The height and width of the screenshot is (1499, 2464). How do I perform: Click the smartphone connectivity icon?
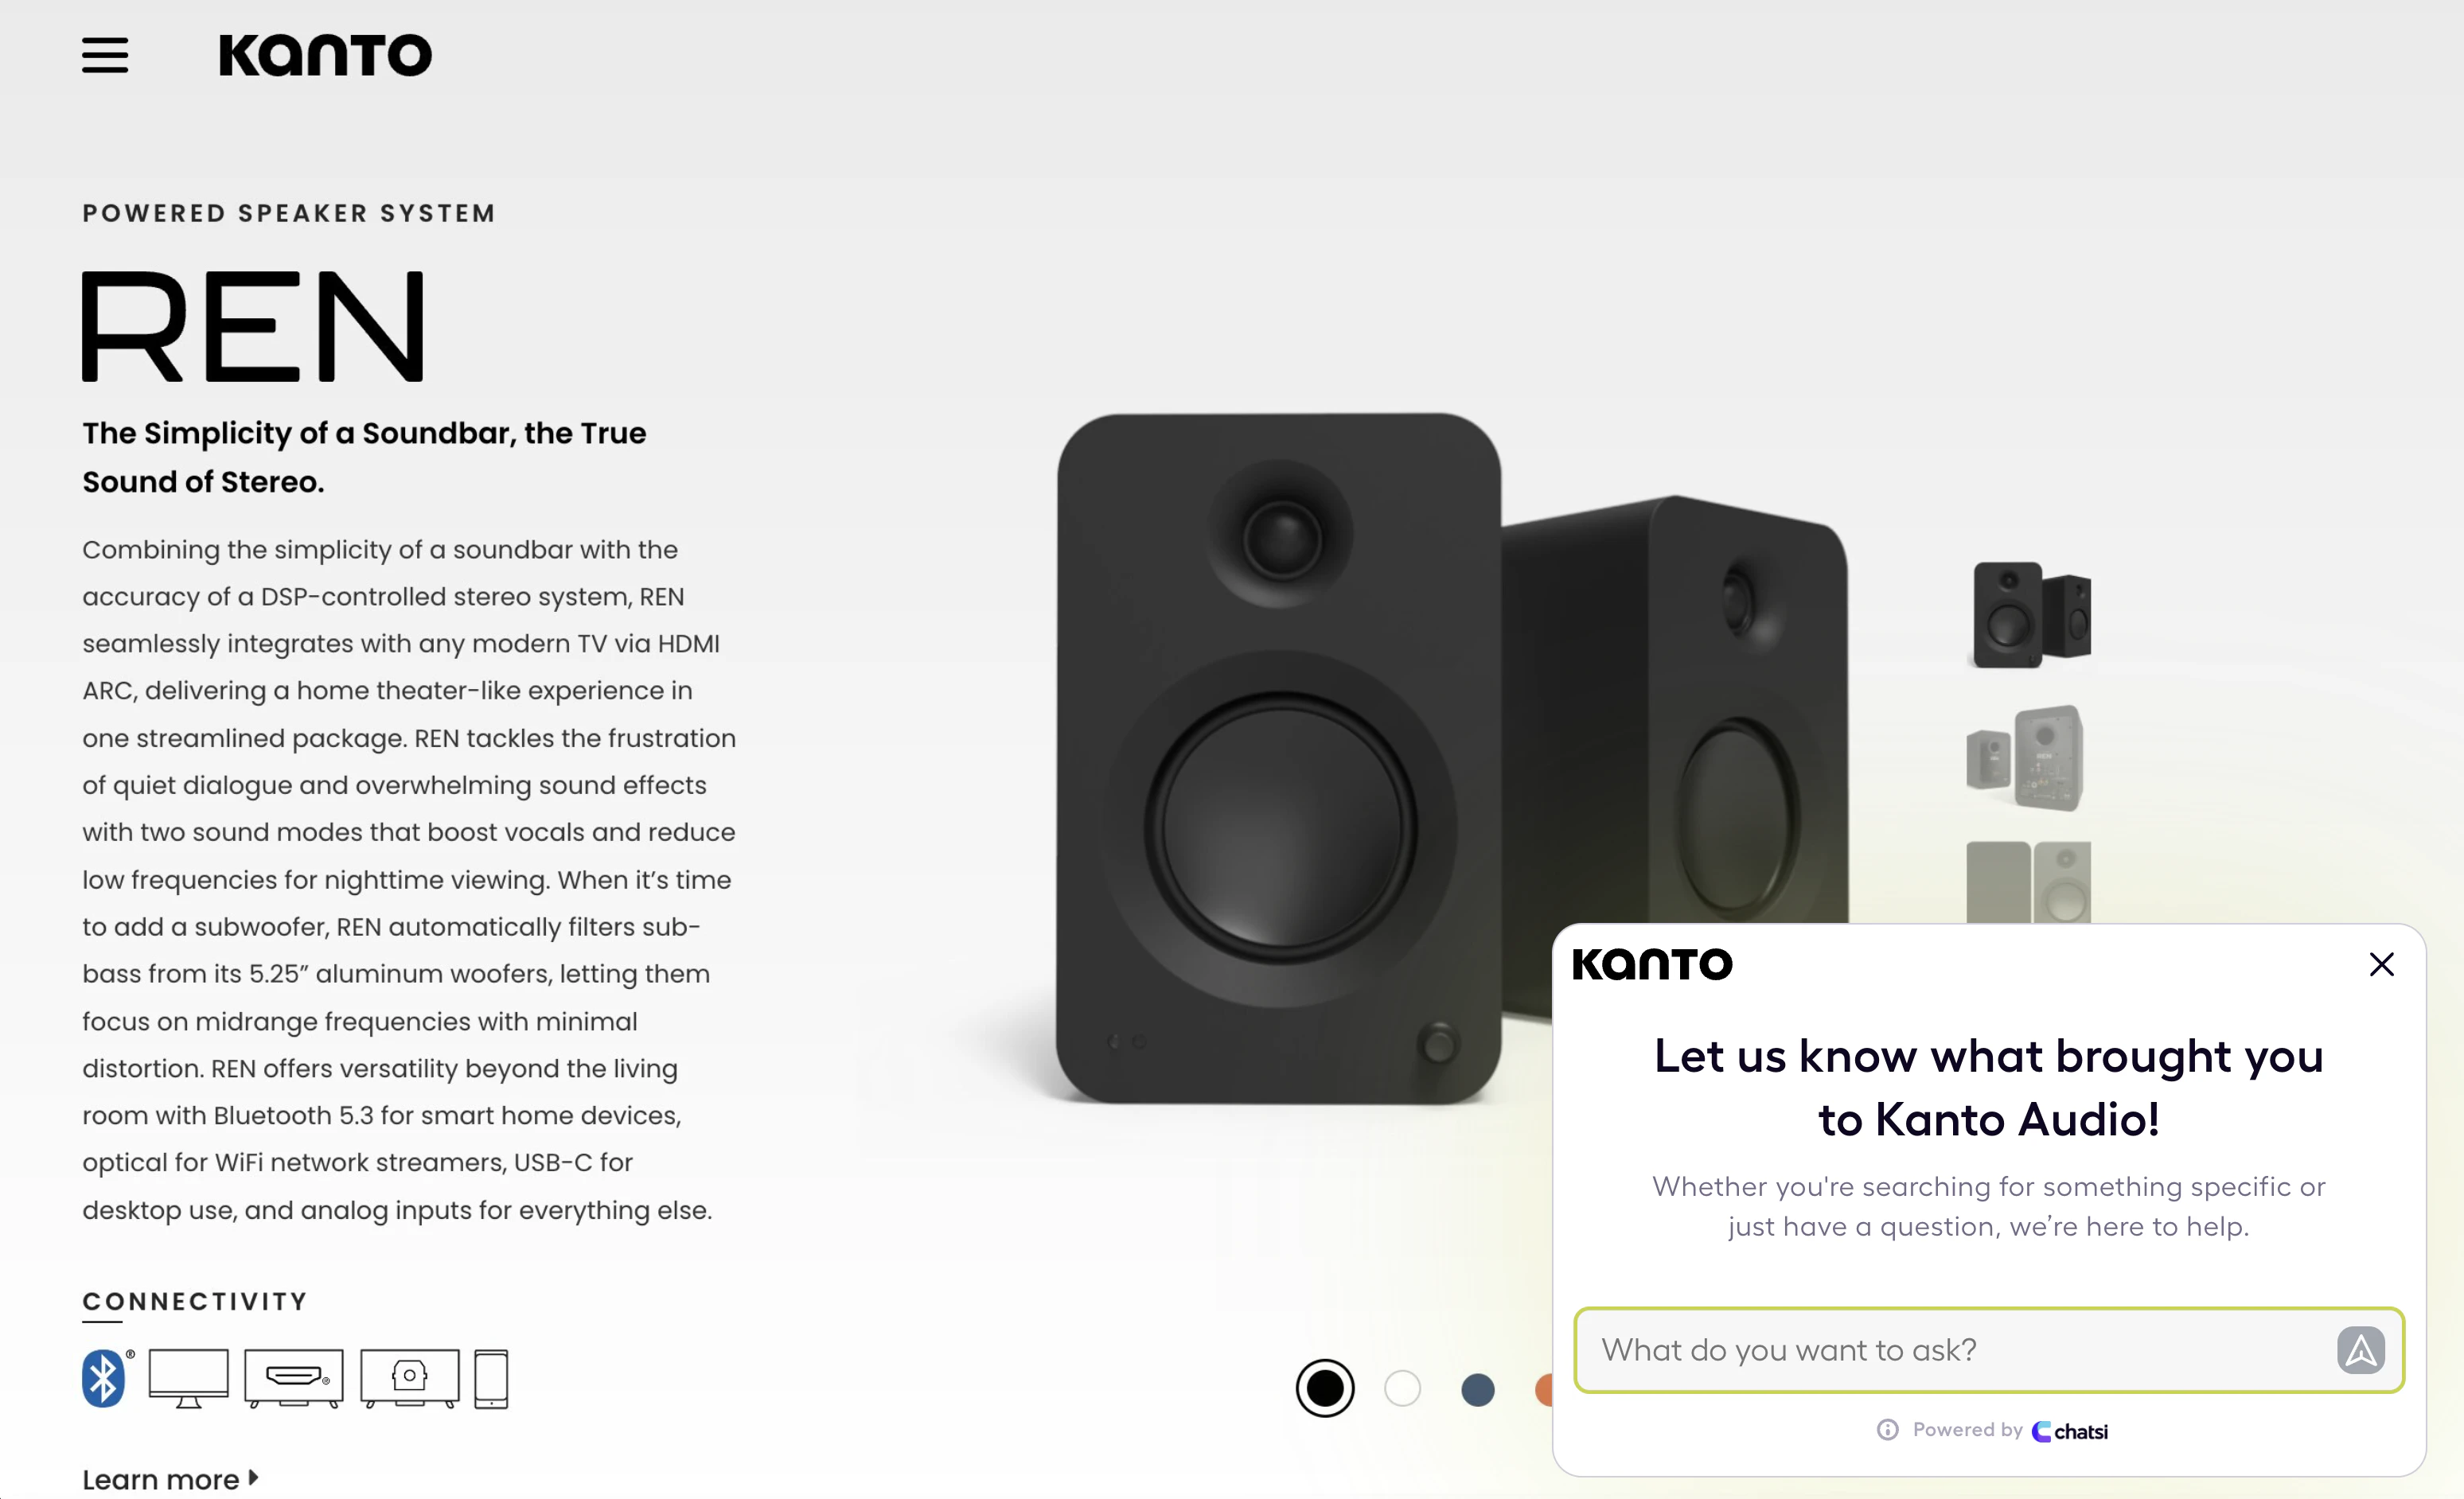pyautogui.click(x=491, y=1379)
